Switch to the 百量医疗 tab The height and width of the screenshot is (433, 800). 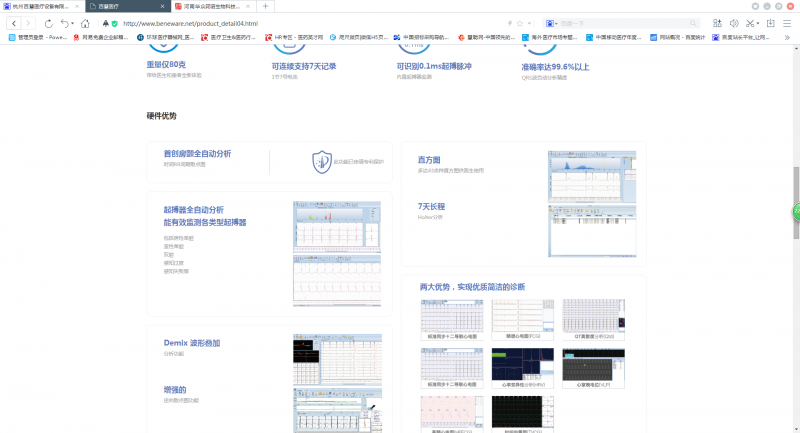[x=125, y=6]
